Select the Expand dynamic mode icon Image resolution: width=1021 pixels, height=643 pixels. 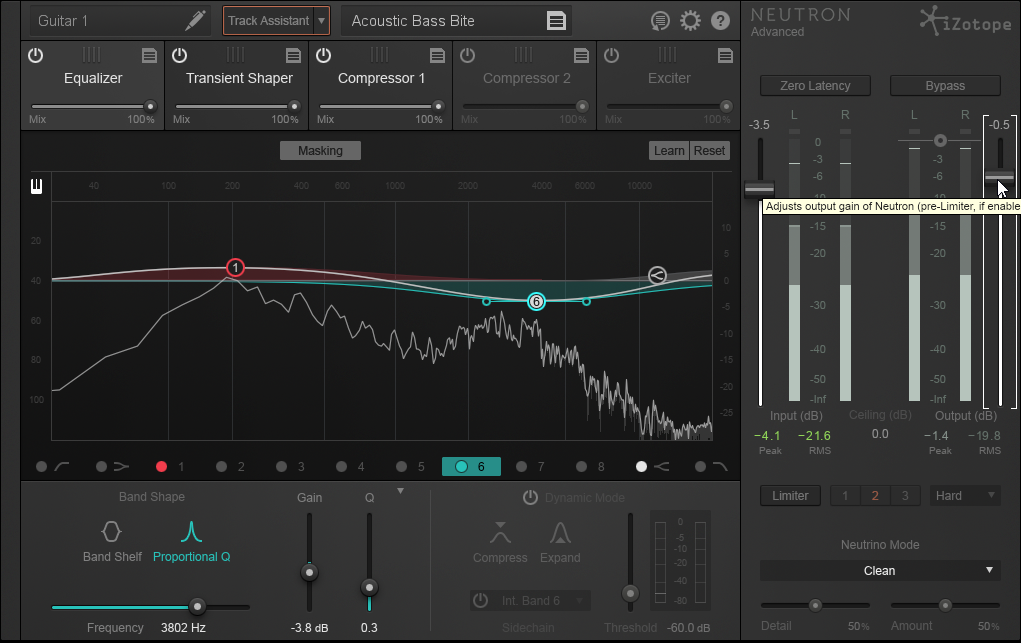click(560, 532)
